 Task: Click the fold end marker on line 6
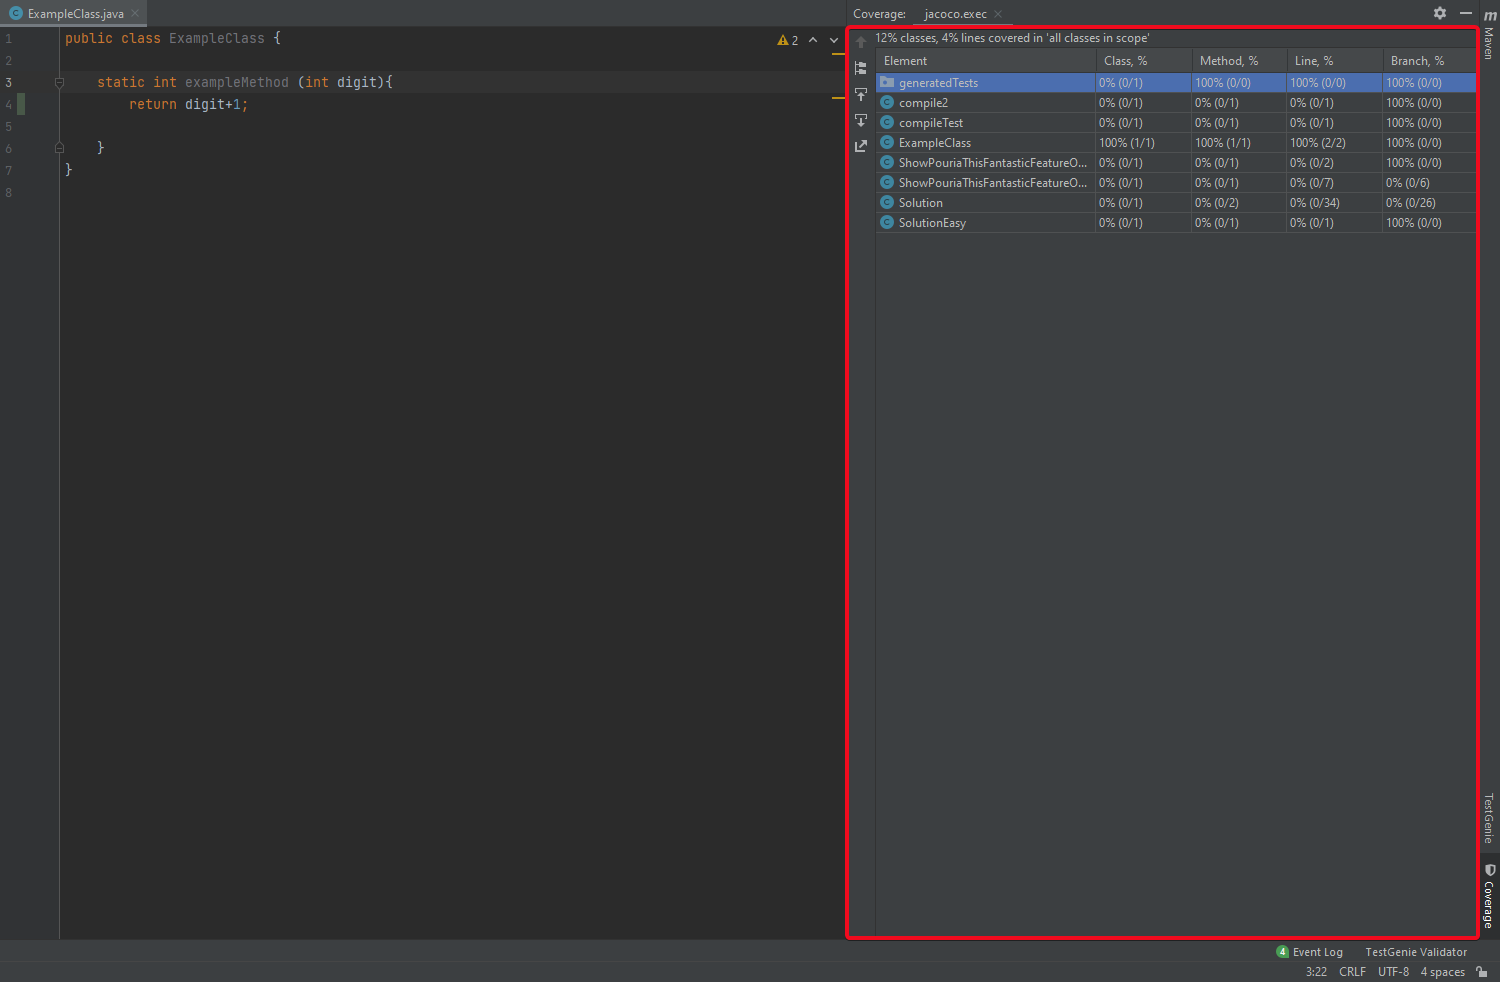(59, 148)
